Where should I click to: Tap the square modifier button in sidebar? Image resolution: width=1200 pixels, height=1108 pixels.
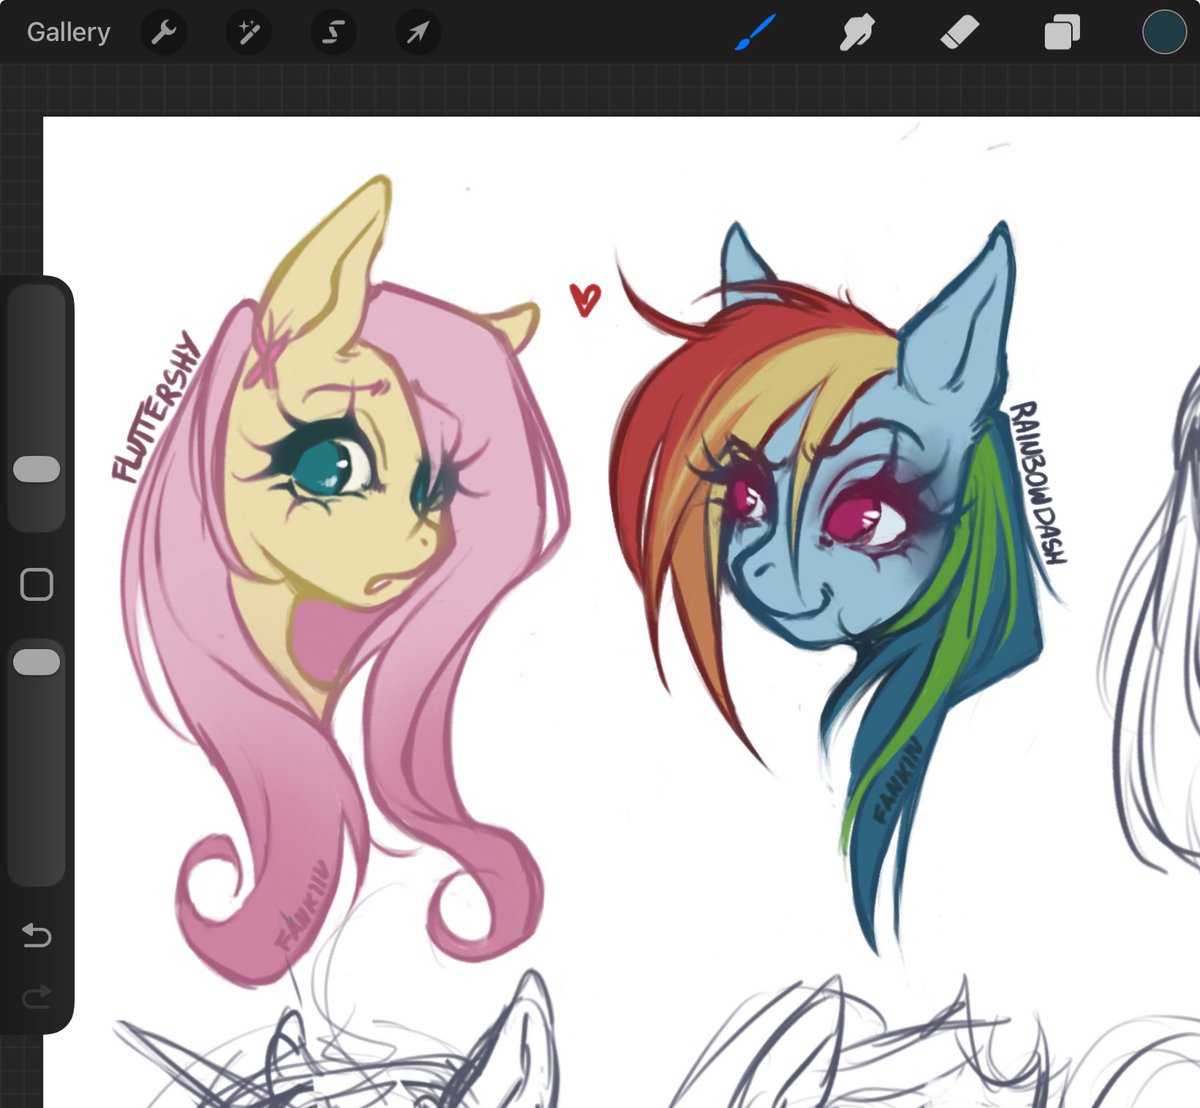pos(37,584)
